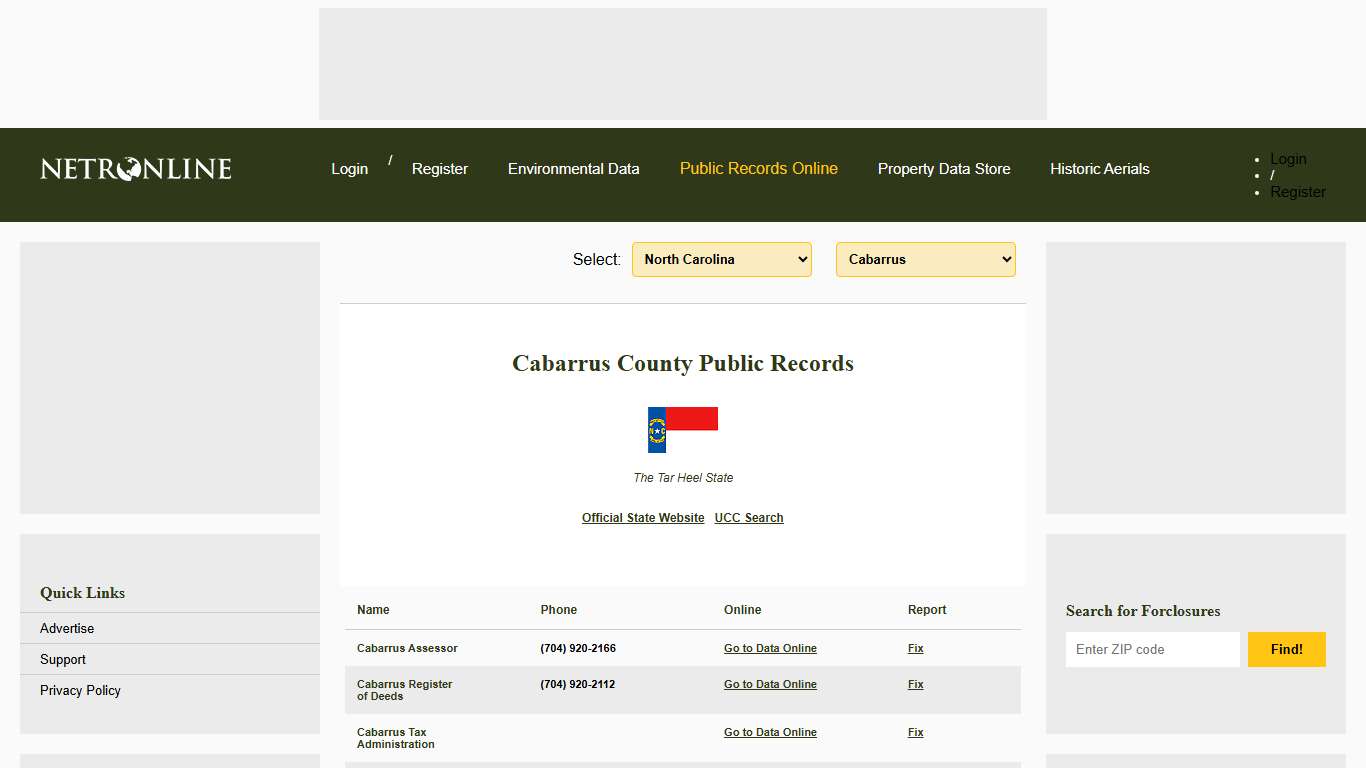Click the Official State Website link

pos(643,517)
